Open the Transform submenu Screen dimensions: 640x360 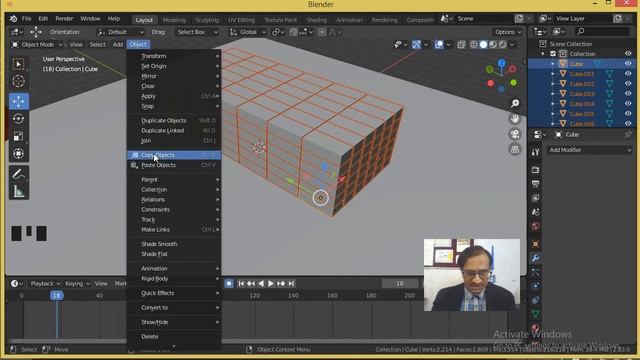pyautogui.click(x=174, y=56)
